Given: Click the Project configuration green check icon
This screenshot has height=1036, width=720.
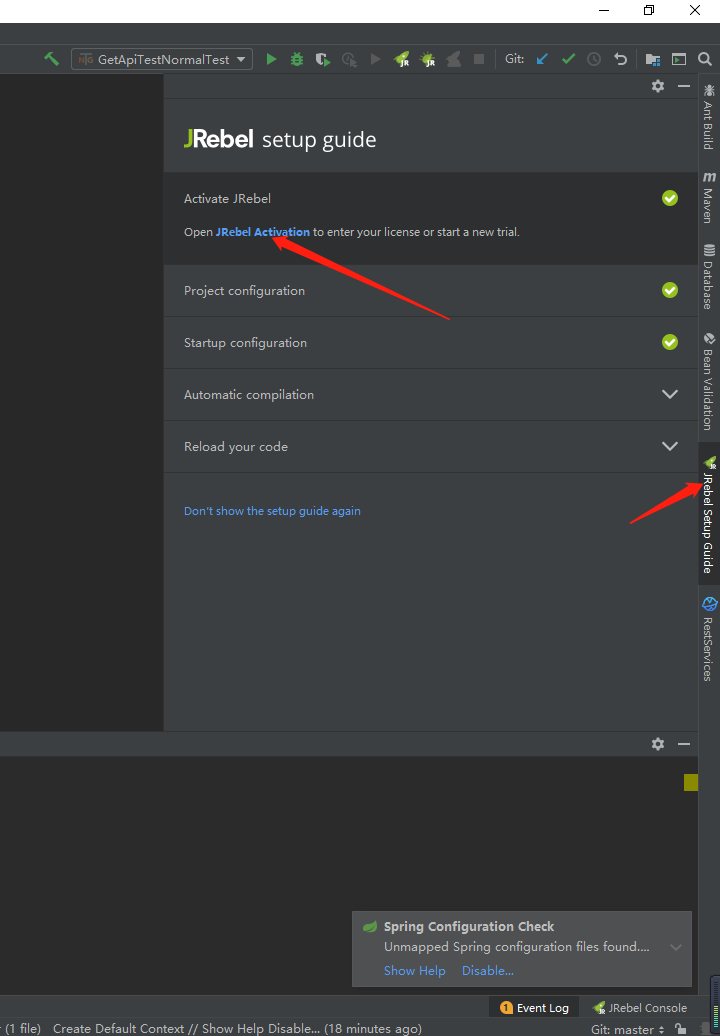Looking at the screenshot, I should pyautogui.click(x=670, y=290).
